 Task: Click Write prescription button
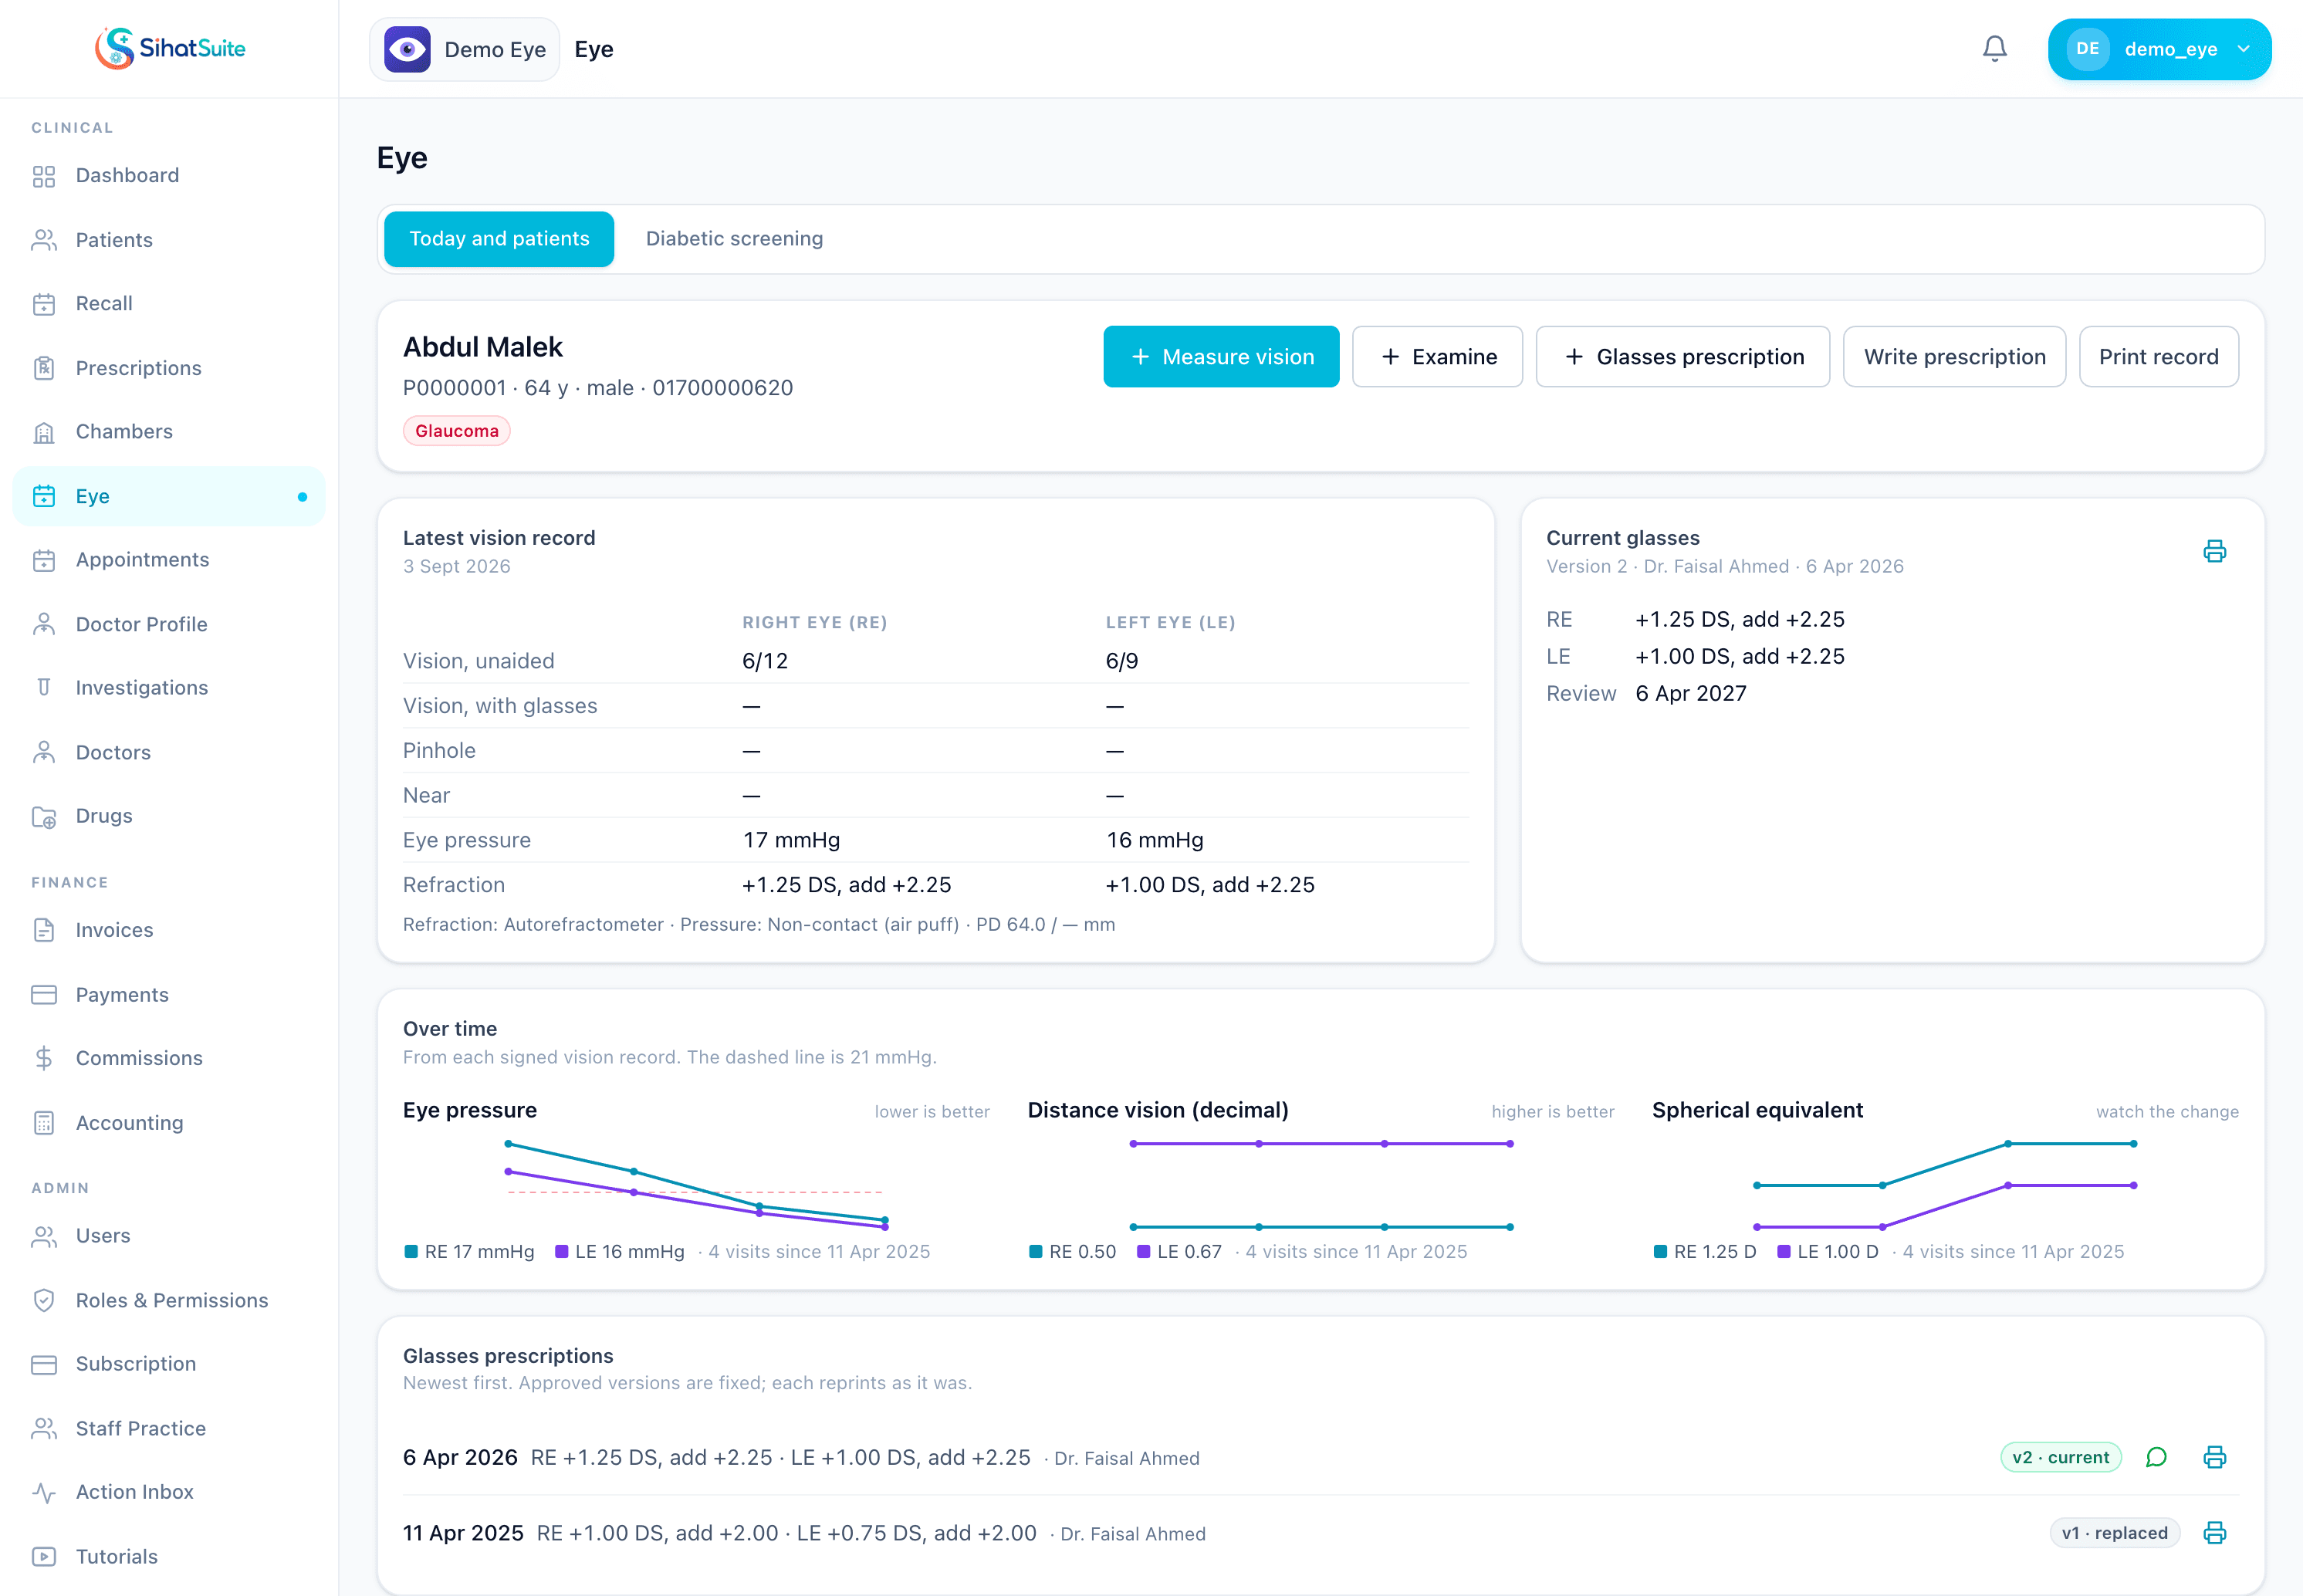pos(1954,357)
